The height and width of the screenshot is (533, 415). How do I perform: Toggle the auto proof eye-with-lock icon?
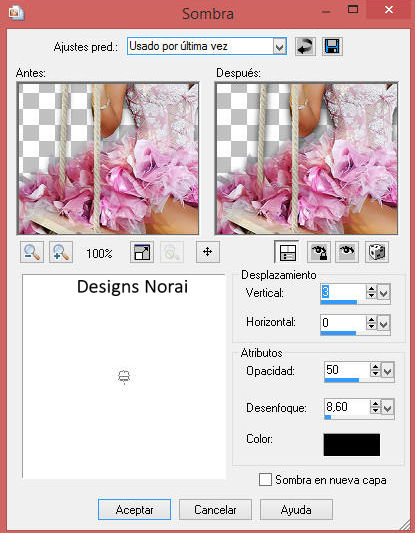point(318,252)
